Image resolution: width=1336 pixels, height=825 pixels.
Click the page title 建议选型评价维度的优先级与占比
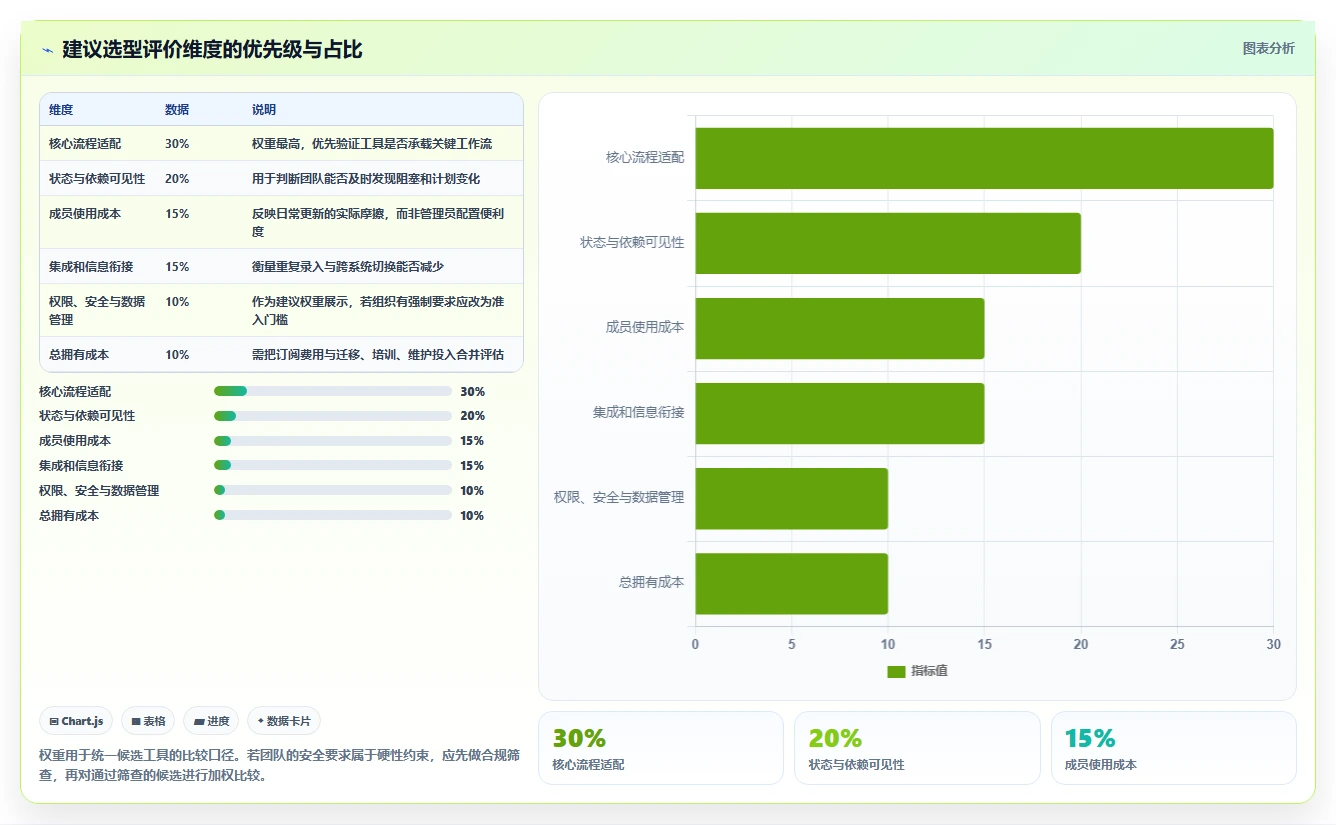pos(212,50)
